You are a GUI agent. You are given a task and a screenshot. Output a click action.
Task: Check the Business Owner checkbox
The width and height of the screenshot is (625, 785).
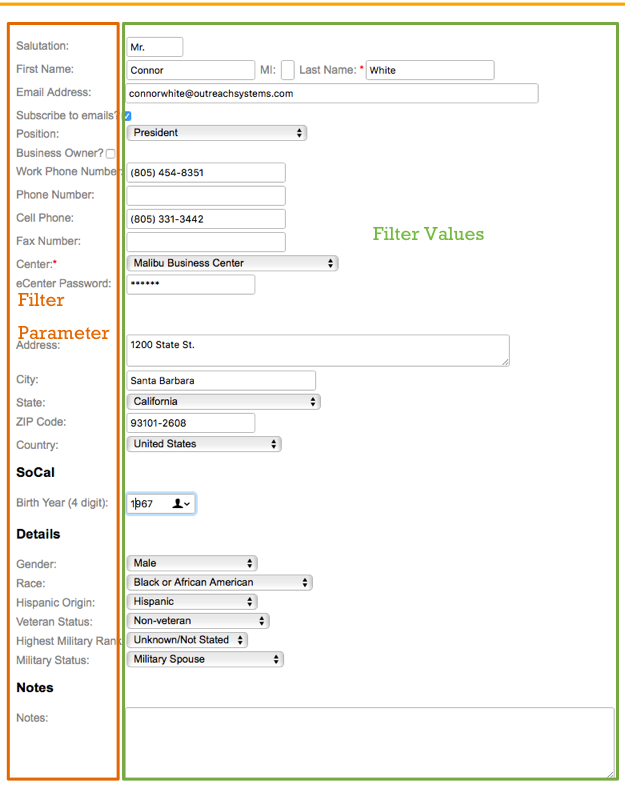[x=111, y=154]
